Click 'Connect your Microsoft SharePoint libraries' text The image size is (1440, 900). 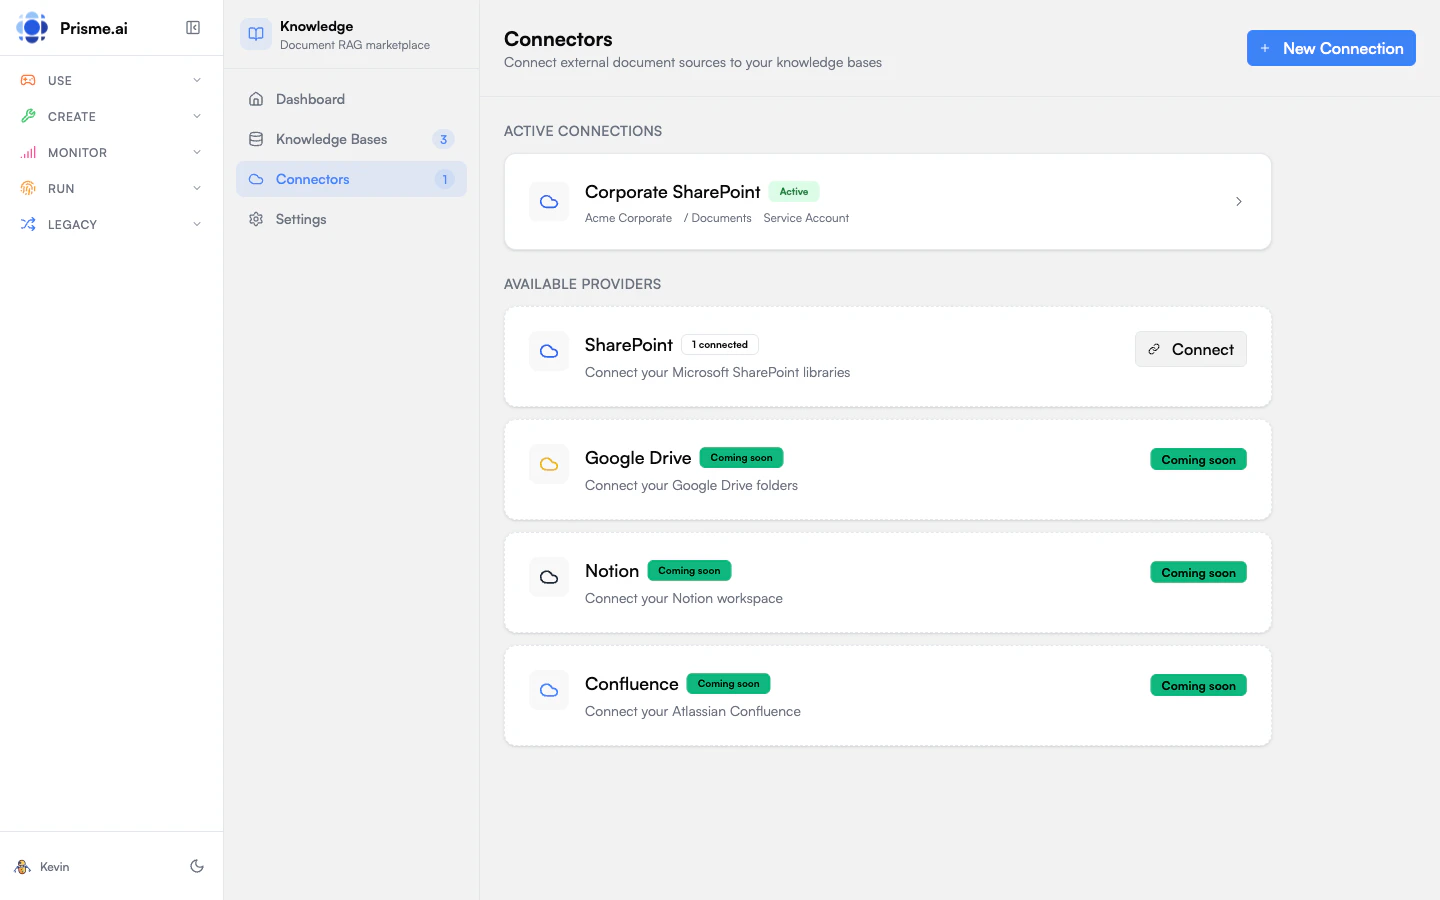pyautogui.click(x=718, y=372)
